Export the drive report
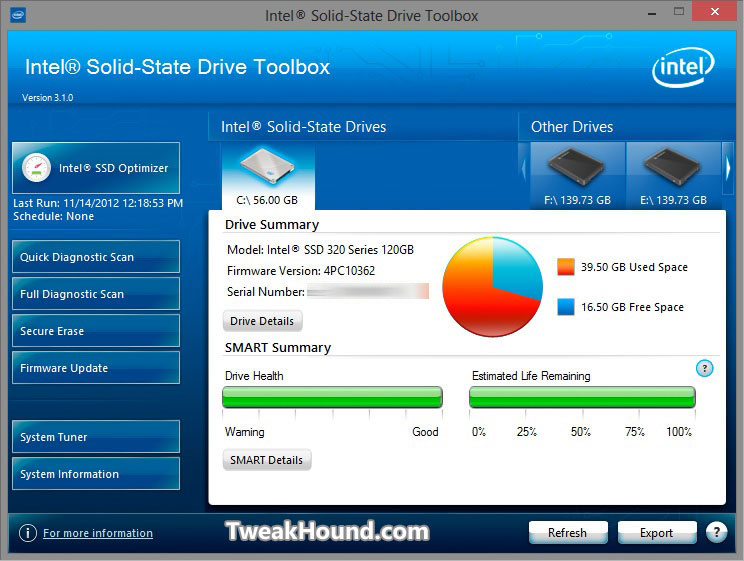744x561 pixels. 657,533
